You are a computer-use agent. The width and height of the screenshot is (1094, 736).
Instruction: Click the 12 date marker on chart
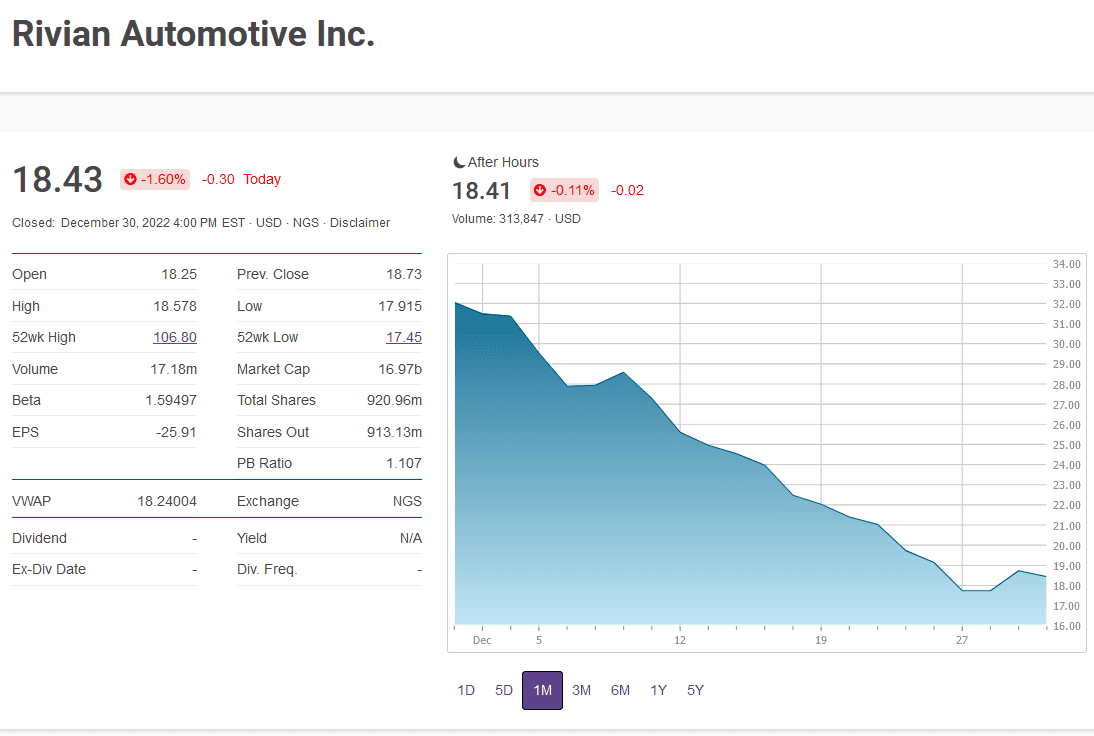680,640
